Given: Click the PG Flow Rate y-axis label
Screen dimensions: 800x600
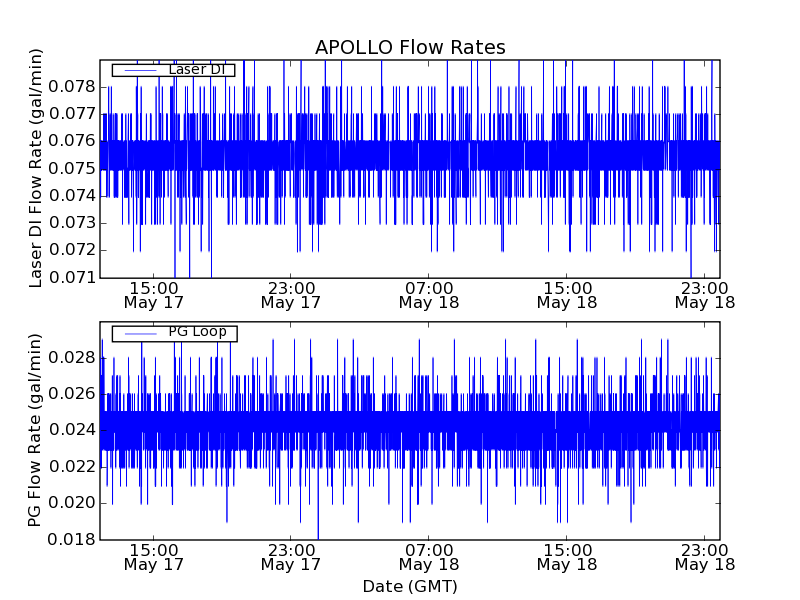Looking at the screenshot, I should 36,432.
